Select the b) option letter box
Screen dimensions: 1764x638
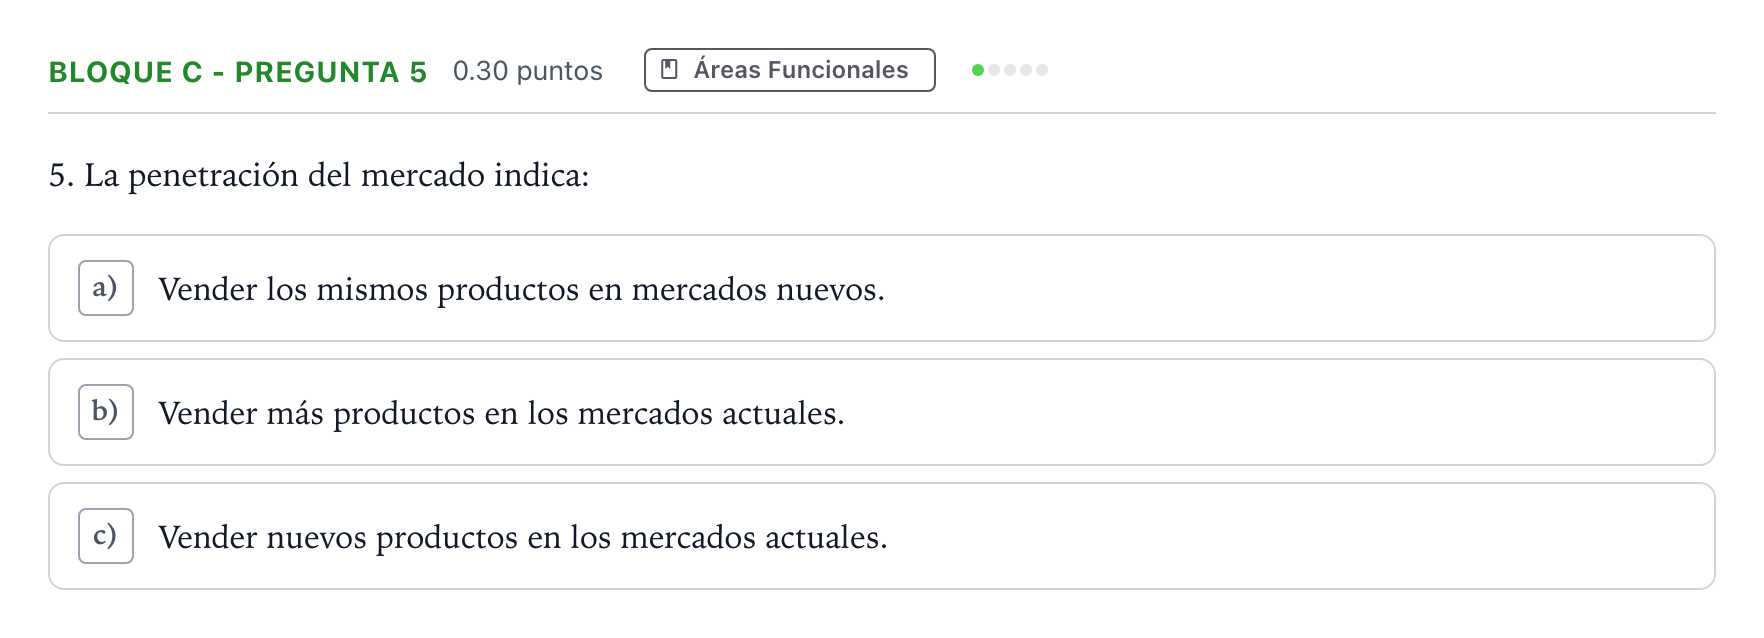(106, 412)
